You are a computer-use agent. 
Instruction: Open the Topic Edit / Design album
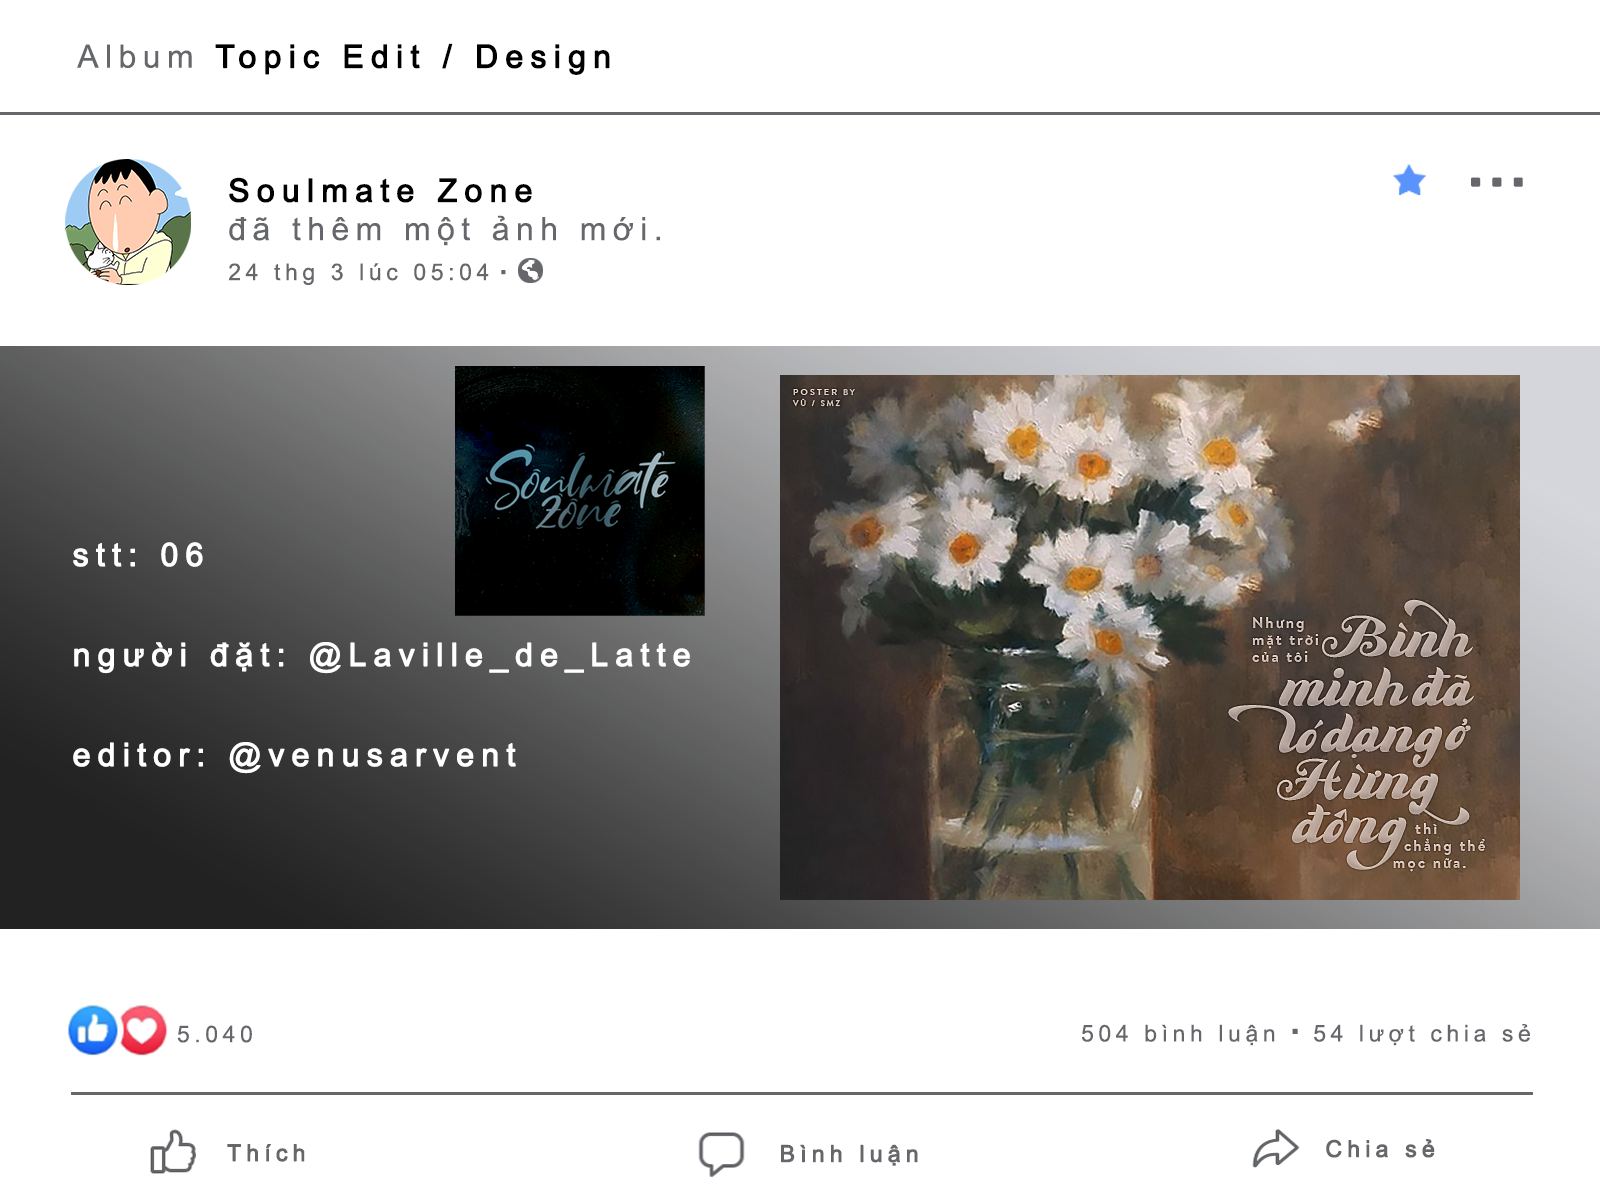click(414, 57)
